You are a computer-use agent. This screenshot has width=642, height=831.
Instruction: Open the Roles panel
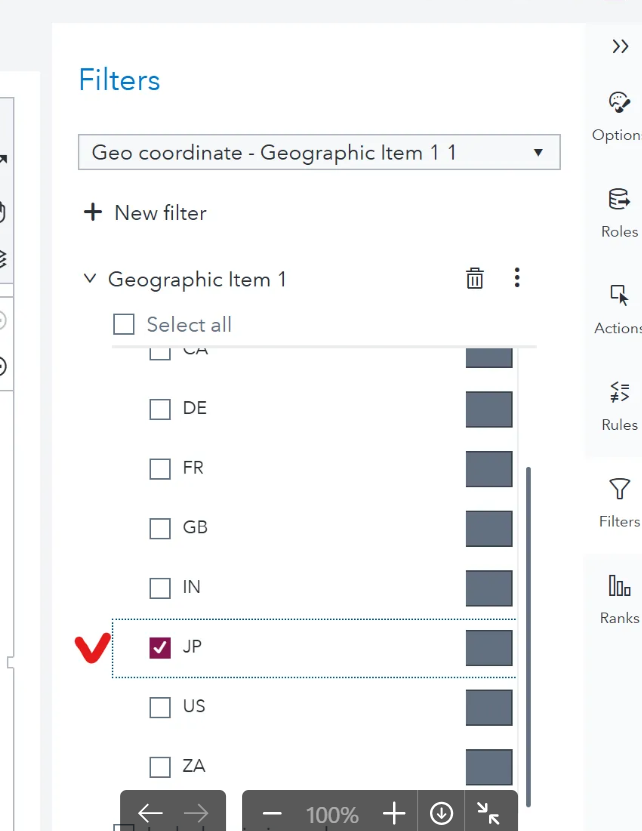click(619, 199)
